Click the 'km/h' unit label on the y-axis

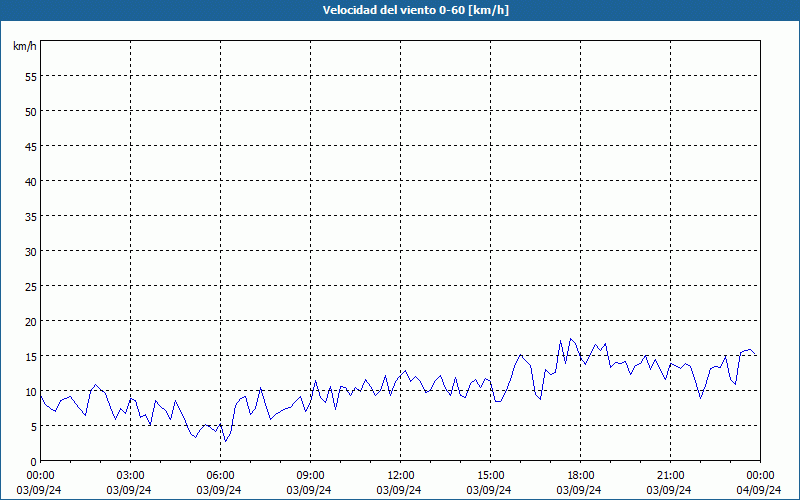[x=25, y=46]
